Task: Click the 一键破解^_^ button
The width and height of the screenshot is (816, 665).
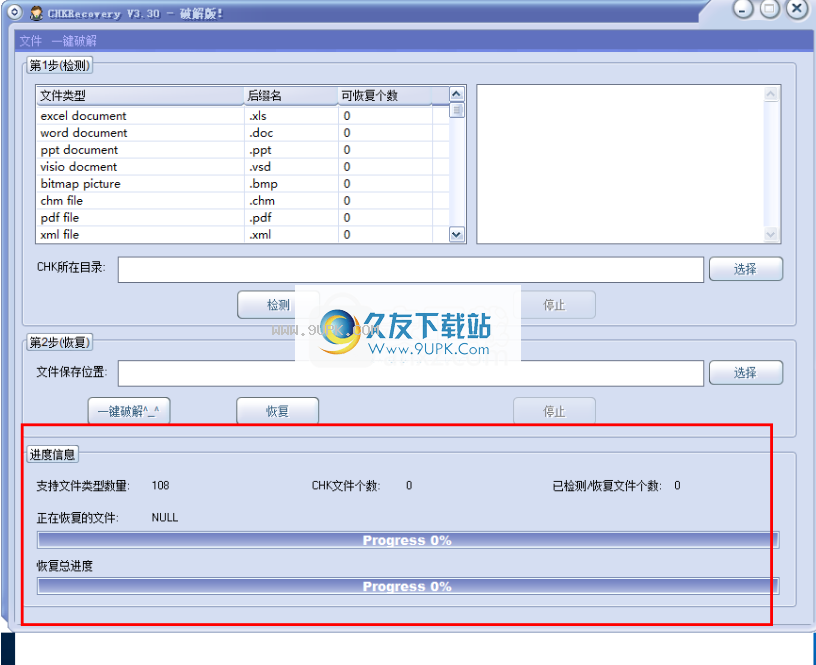Action: click(x=129, y=411)
